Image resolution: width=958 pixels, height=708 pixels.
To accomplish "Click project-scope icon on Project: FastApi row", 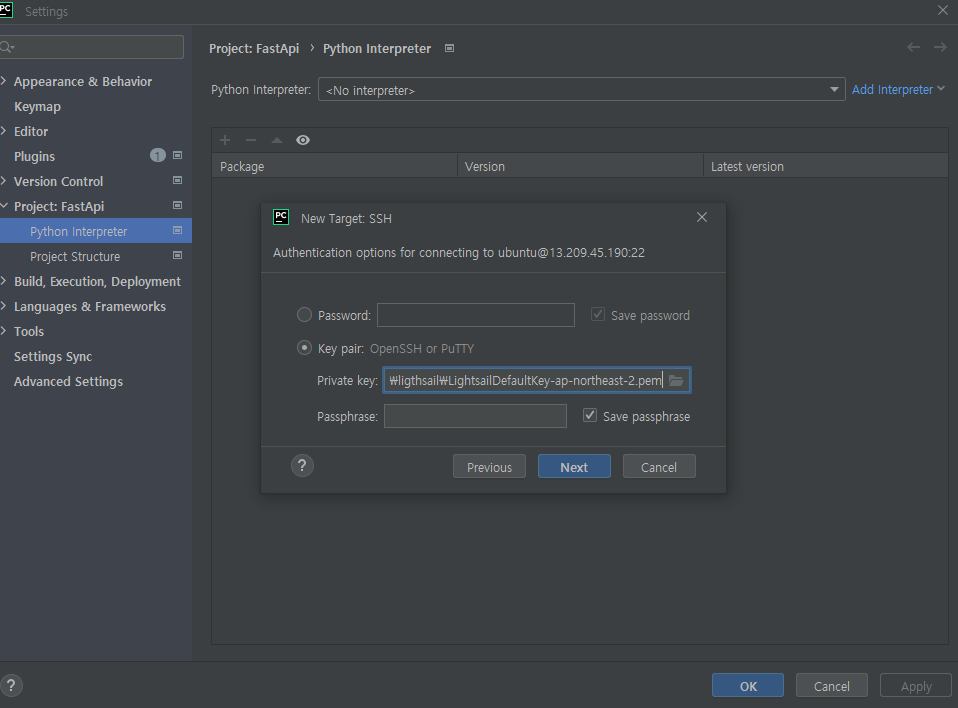I will [177, 206].
